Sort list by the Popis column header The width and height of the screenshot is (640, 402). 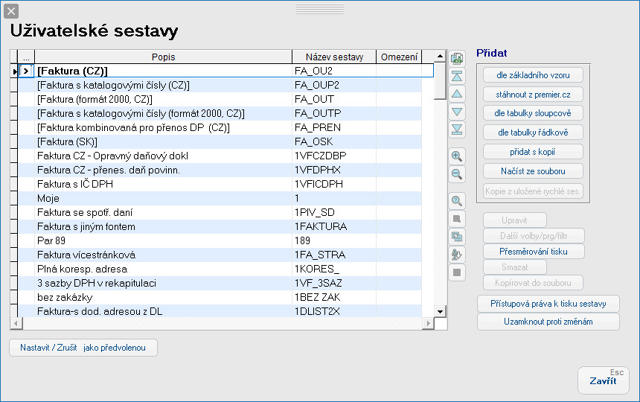coord(163,57)
